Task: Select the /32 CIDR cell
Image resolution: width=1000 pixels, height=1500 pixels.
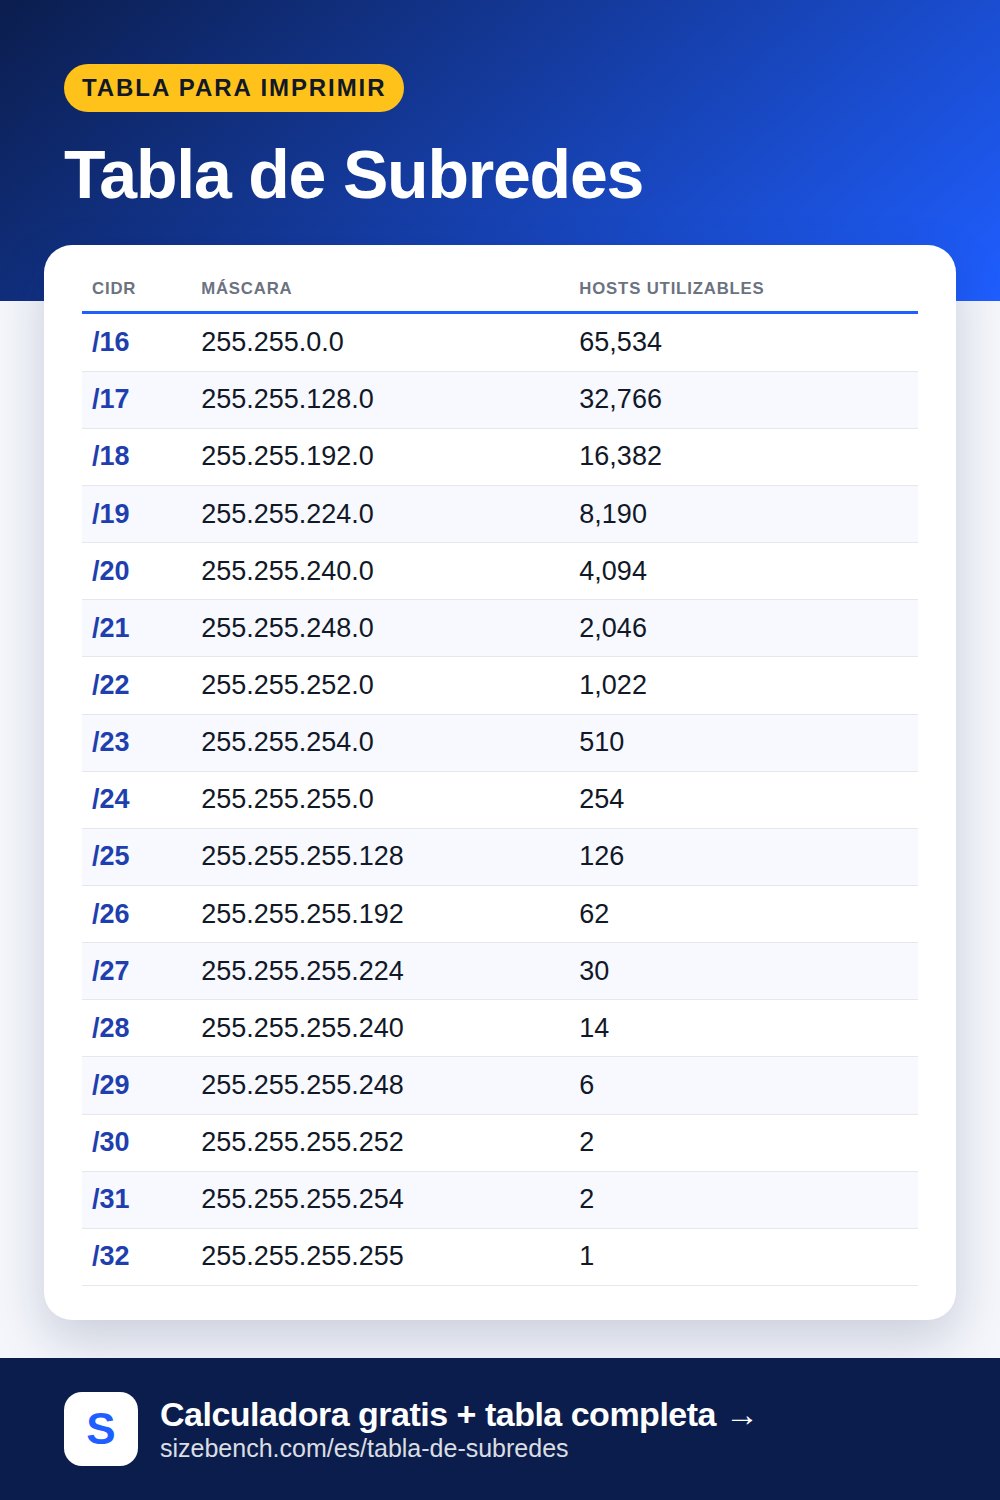Action: (x=111, y=1256)
